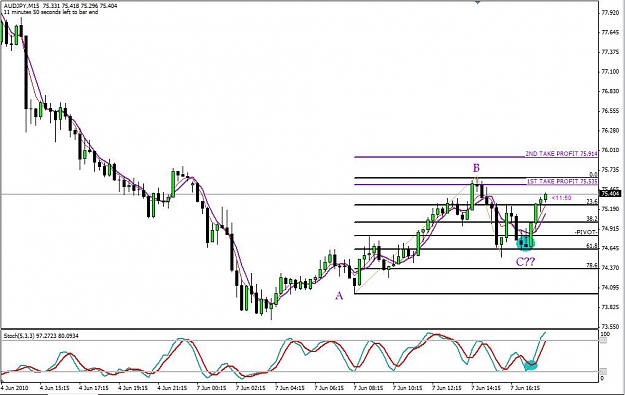The height and width of the screenshot is (395, 625).
Task: Click the '4 Jun 21:15' time axis label
Action: pyautogui.click(x=173, y=387)
